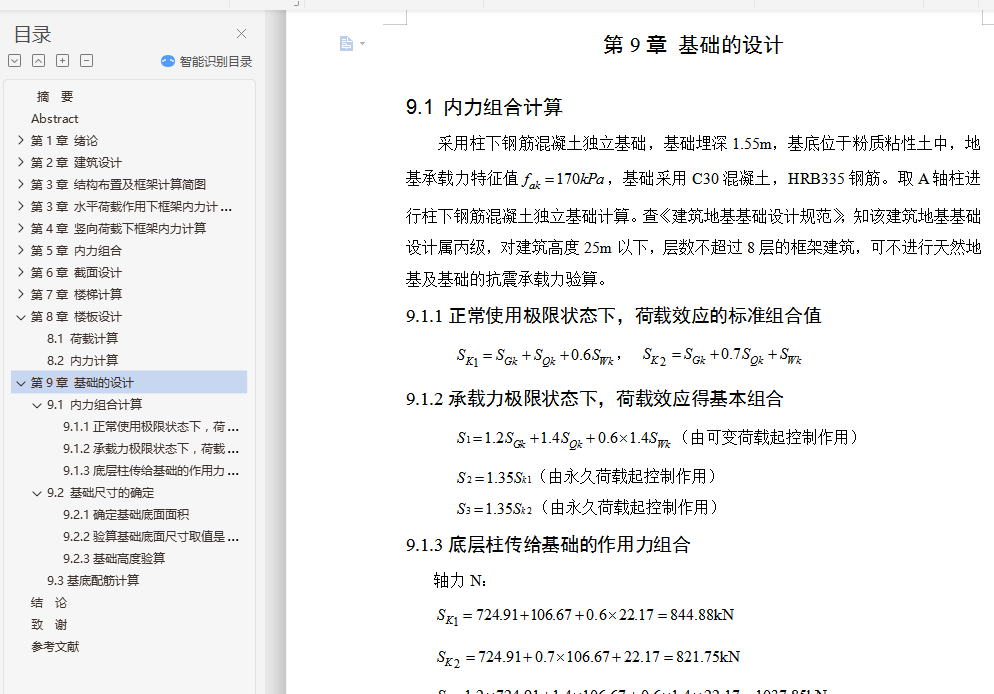994x694 pixels.
Task: Select highlighted 第 9 章 基础的设计 entry
Action: [129, 383]
